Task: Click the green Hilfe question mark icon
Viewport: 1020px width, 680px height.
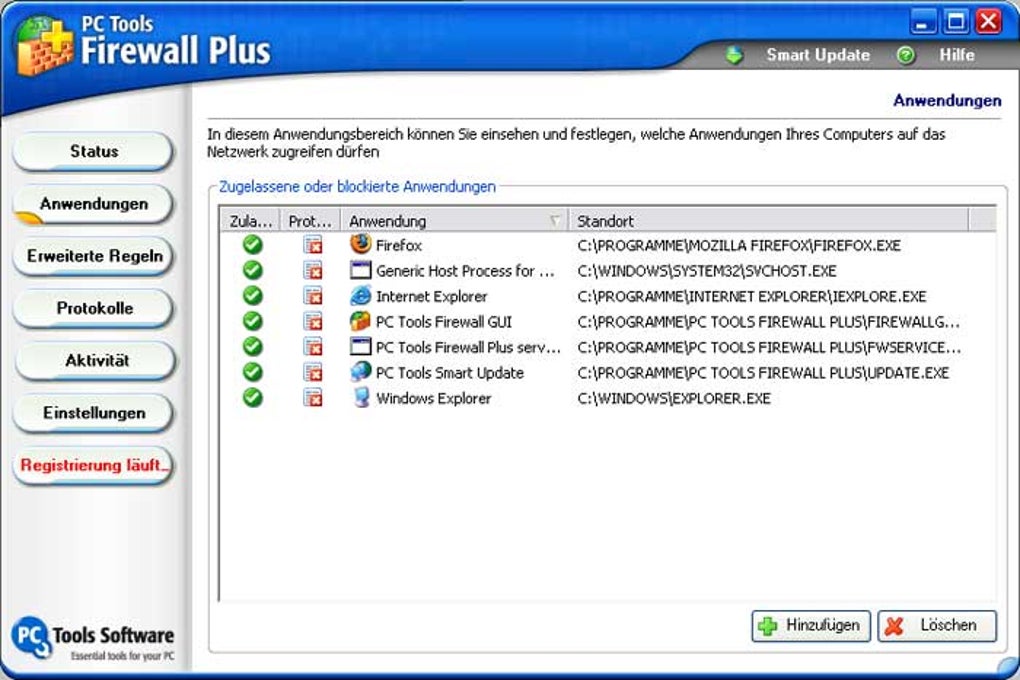Action: click(x=906, y=55)
